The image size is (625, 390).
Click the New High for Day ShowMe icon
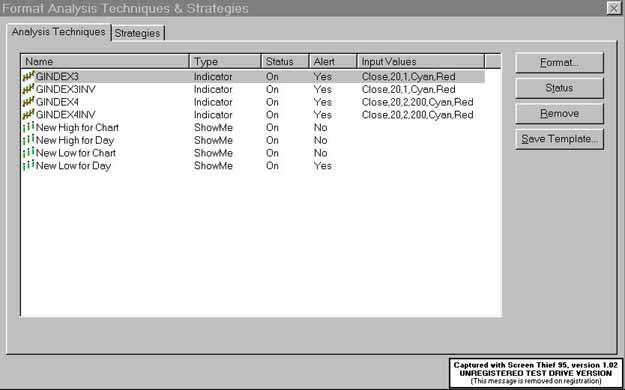click(x=28, y=140)
